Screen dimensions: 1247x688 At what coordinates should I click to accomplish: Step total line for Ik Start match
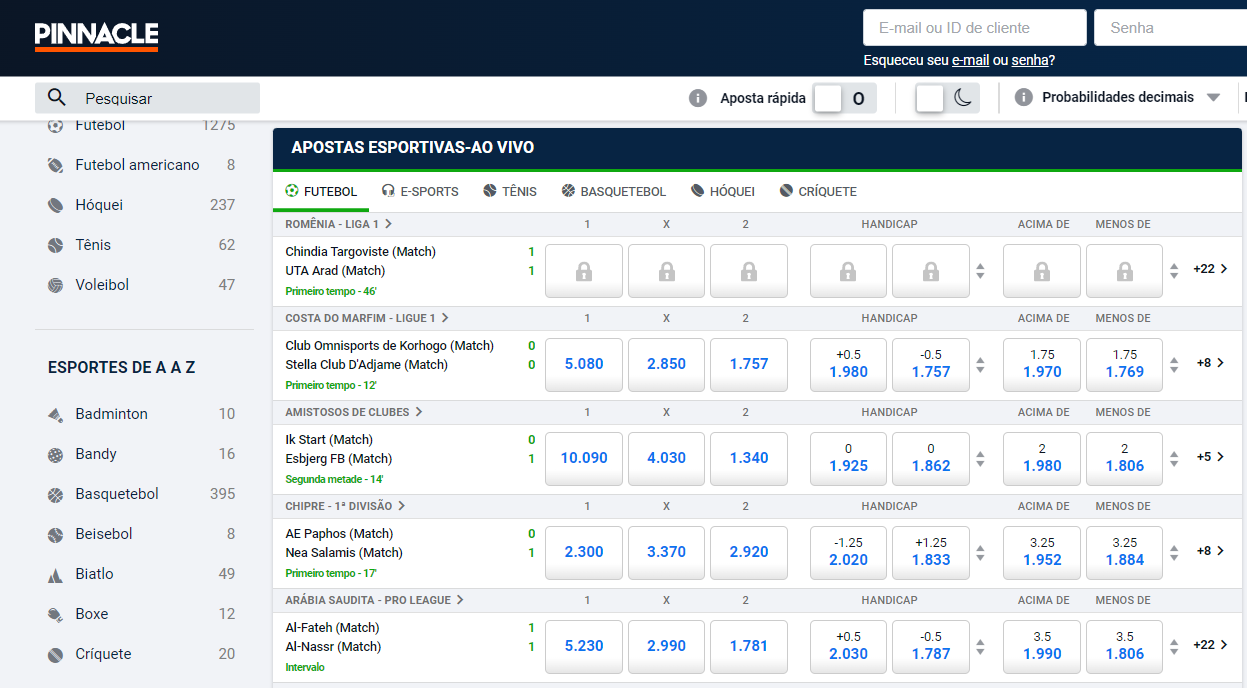(1174, 459)
